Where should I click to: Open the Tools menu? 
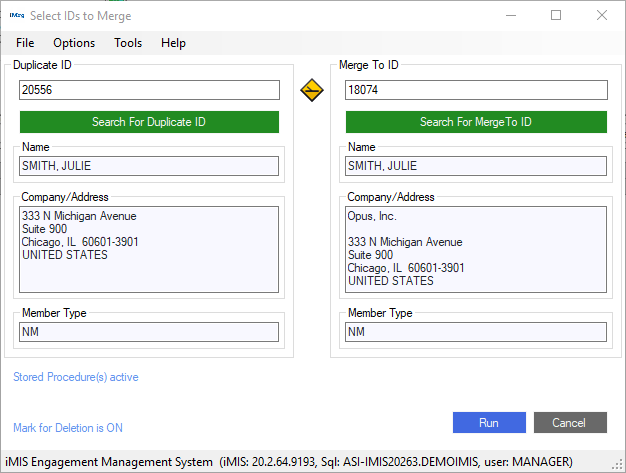[128, 43]
